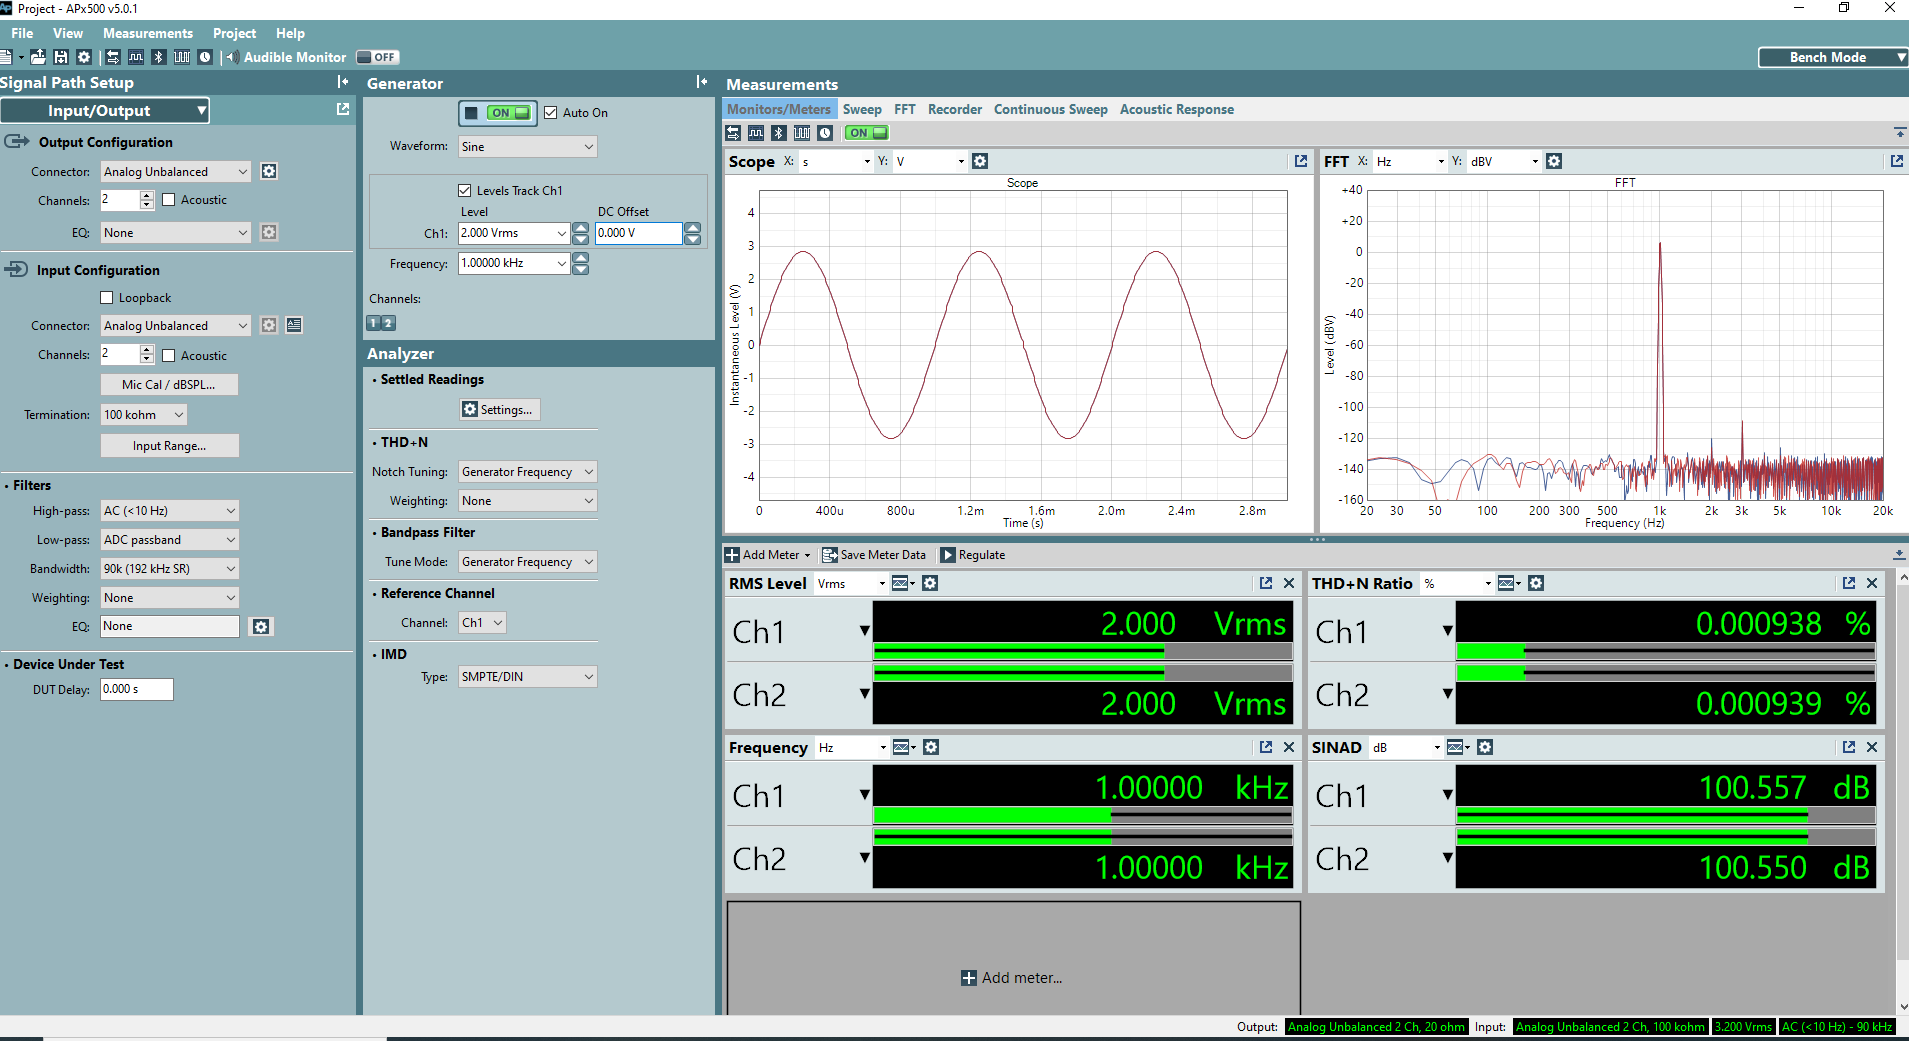Click Audible Monitor speaker icon

pos(232,57)
